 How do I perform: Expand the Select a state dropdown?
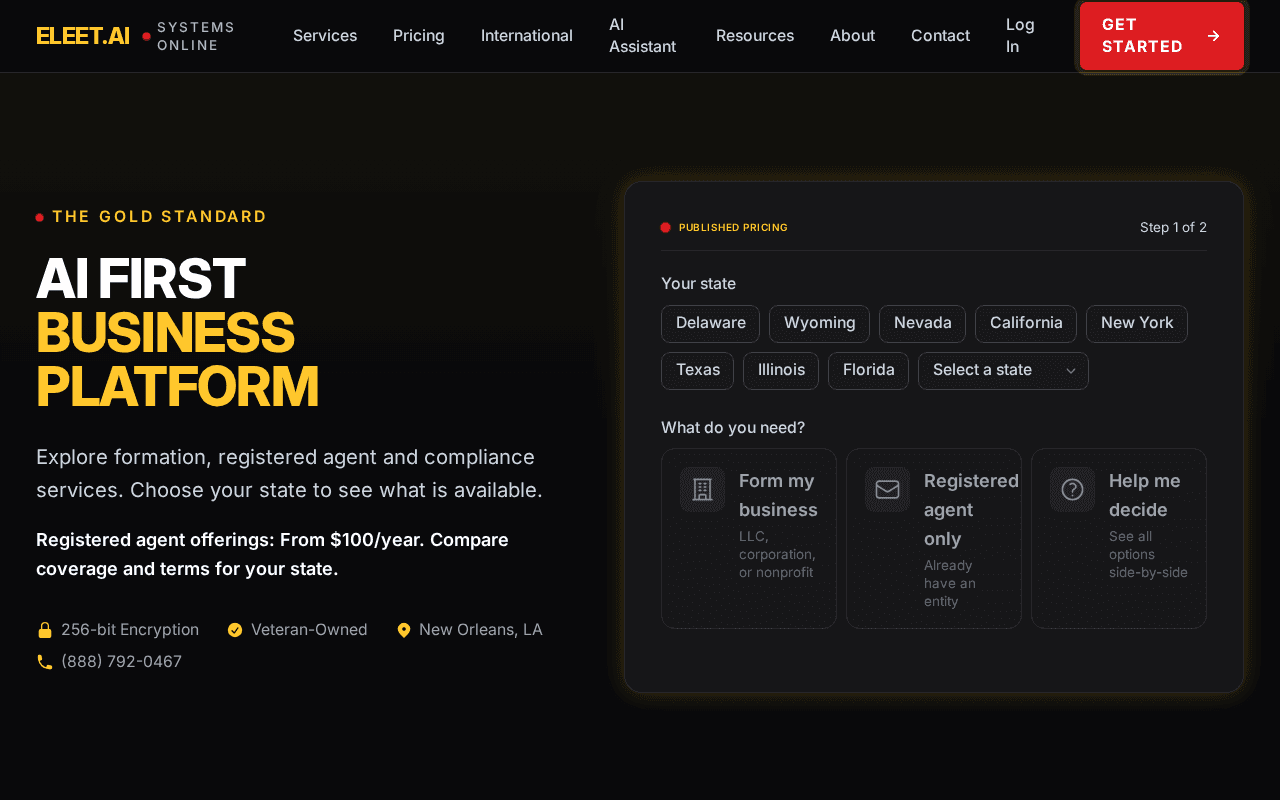[1004, 371]
